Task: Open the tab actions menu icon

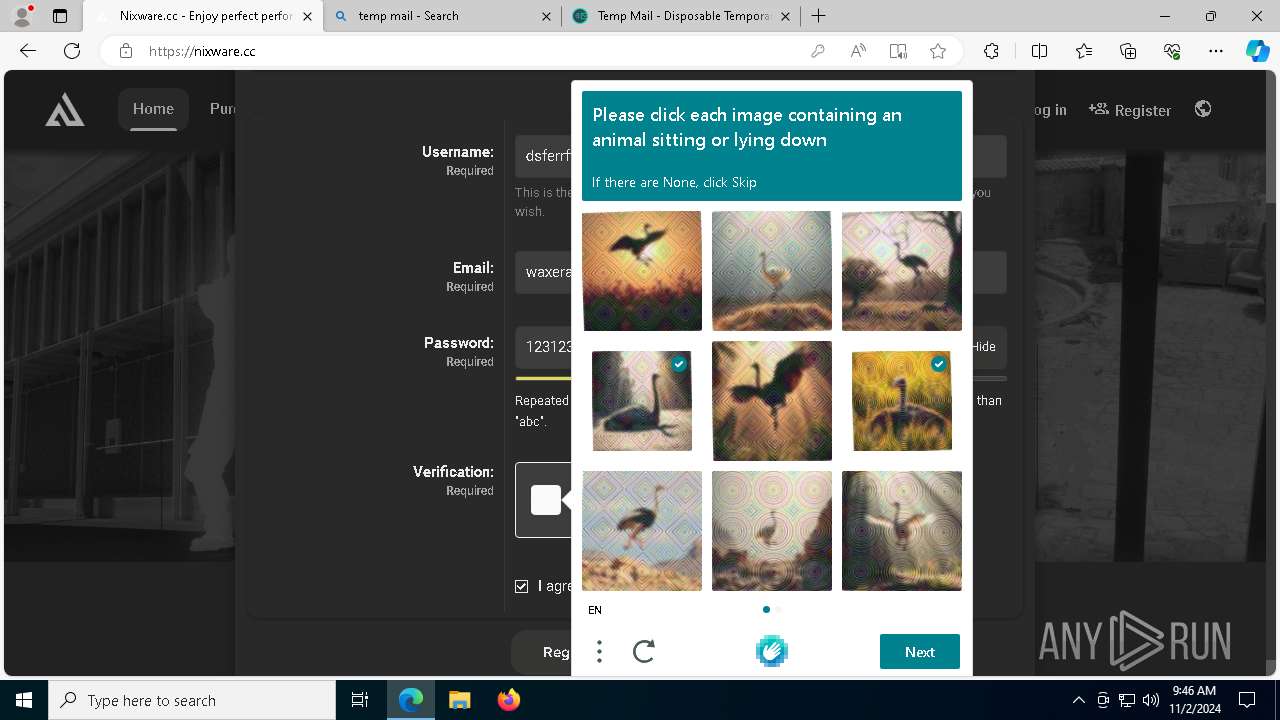Action: tap(60, 16)
